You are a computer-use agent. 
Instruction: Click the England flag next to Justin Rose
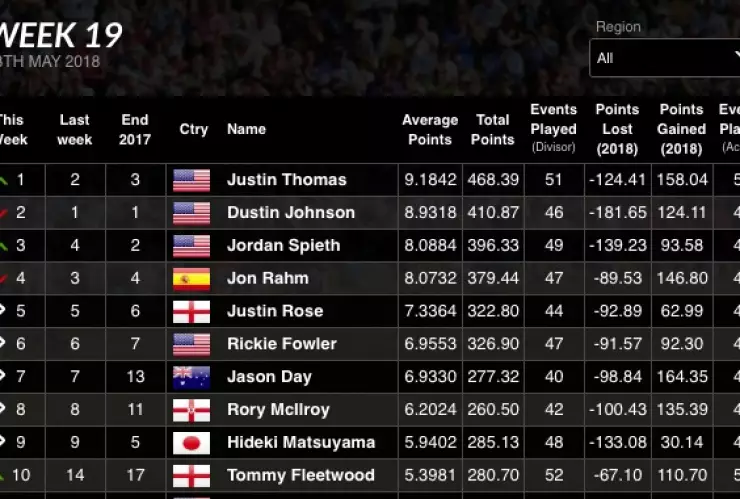point(191,311)
